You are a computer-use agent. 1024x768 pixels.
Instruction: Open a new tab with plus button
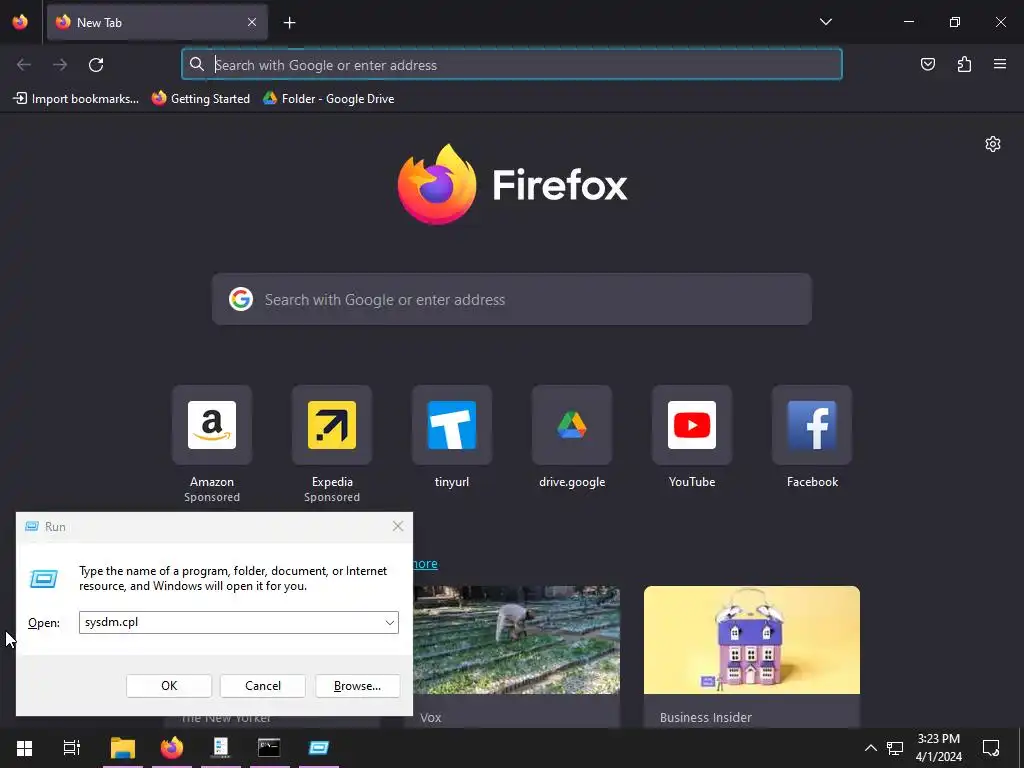[x=289, y=23]
